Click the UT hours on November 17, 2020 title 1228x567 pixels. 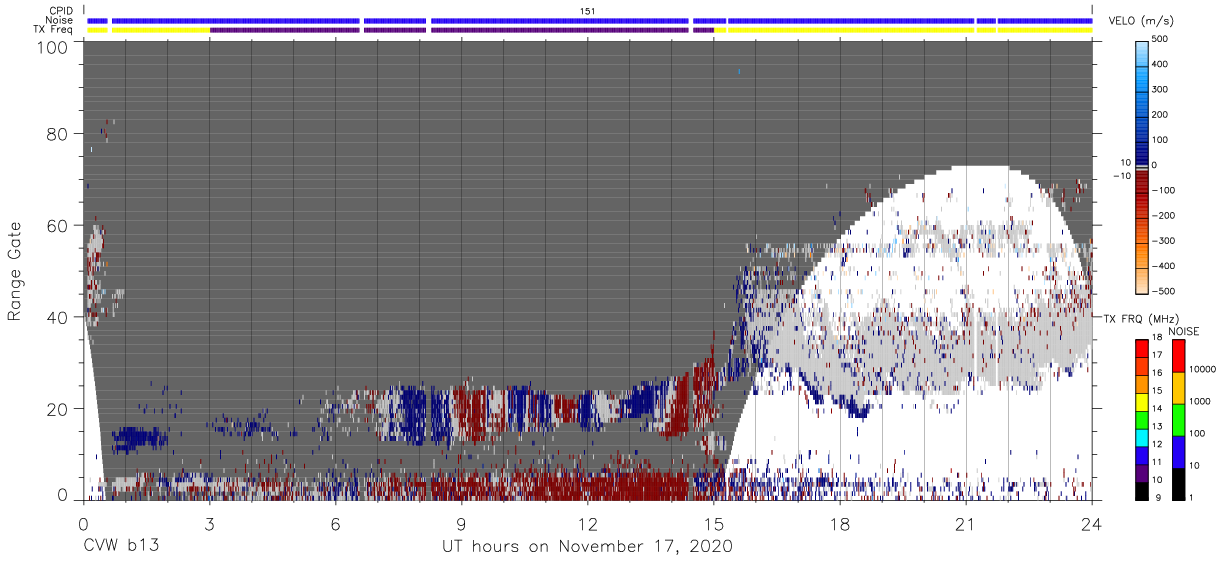coord(588,546)
